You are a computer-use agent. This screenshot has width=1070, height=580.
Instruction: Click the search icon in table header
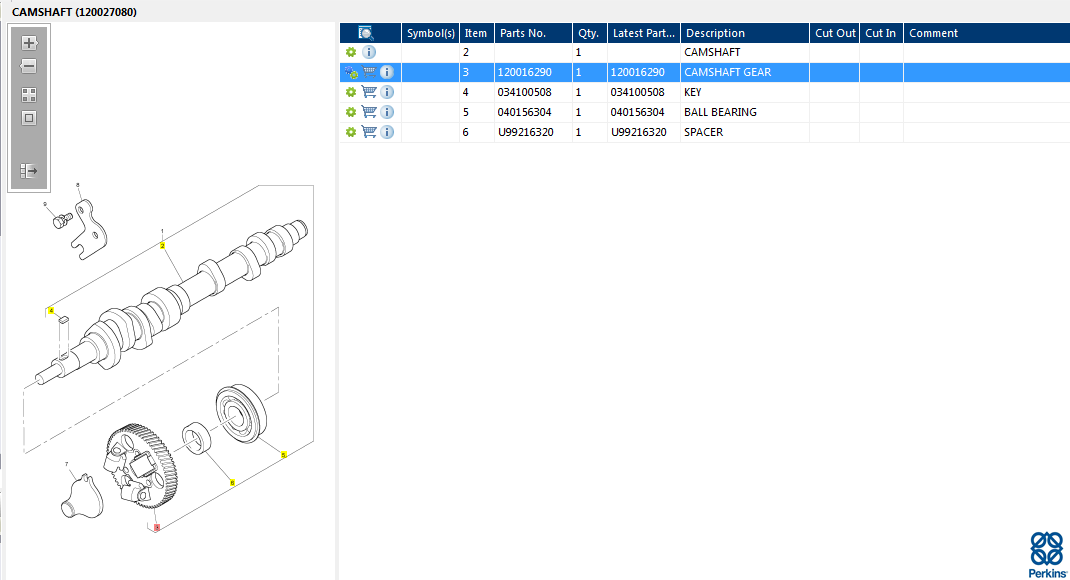(367, 33)
